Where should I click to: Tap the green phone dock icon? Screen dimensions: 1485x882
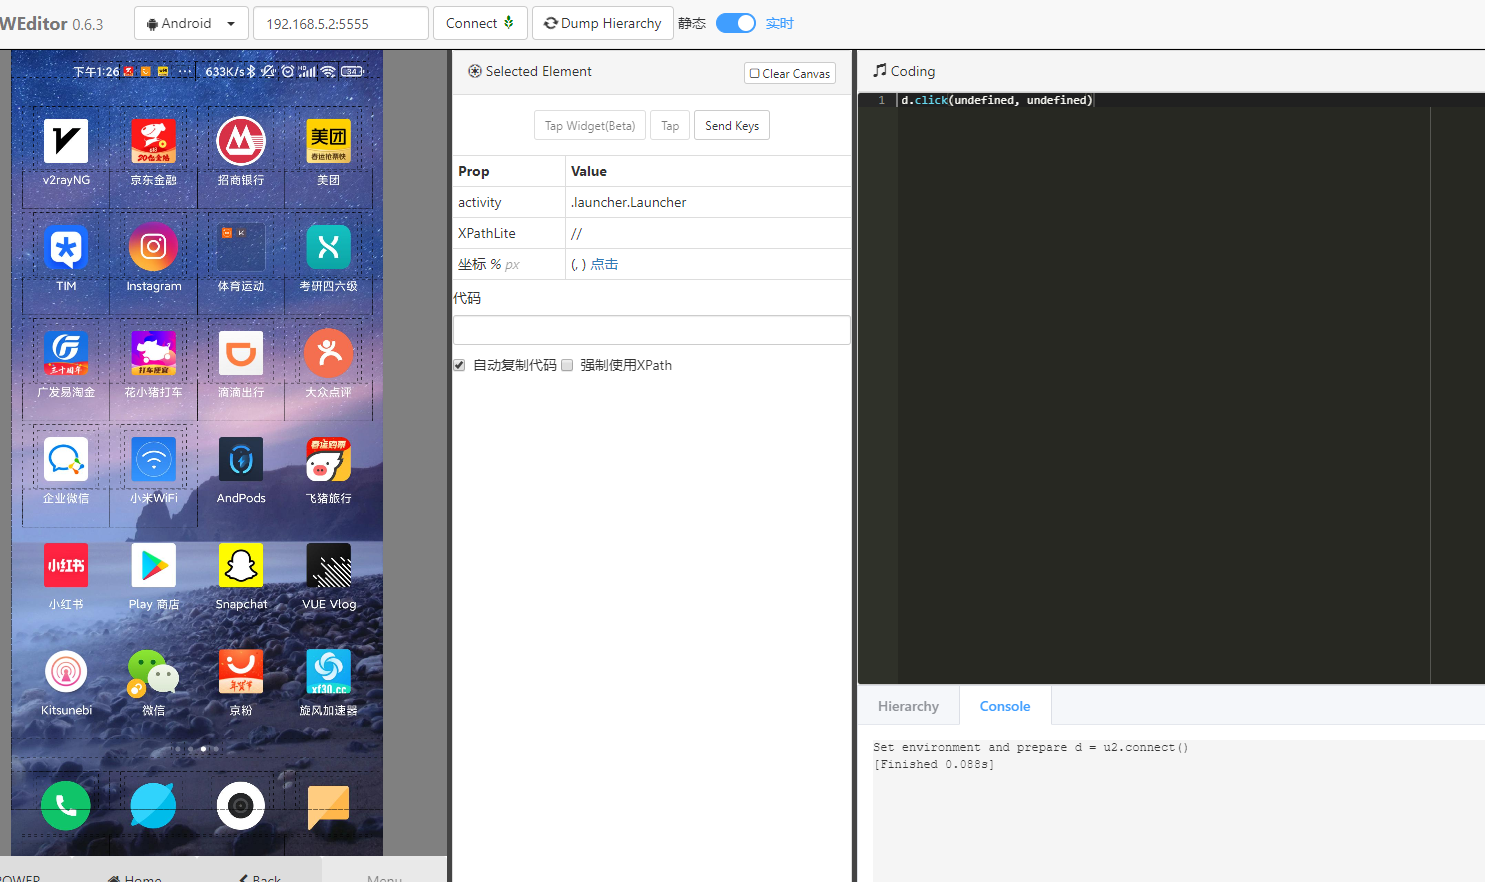66,805
